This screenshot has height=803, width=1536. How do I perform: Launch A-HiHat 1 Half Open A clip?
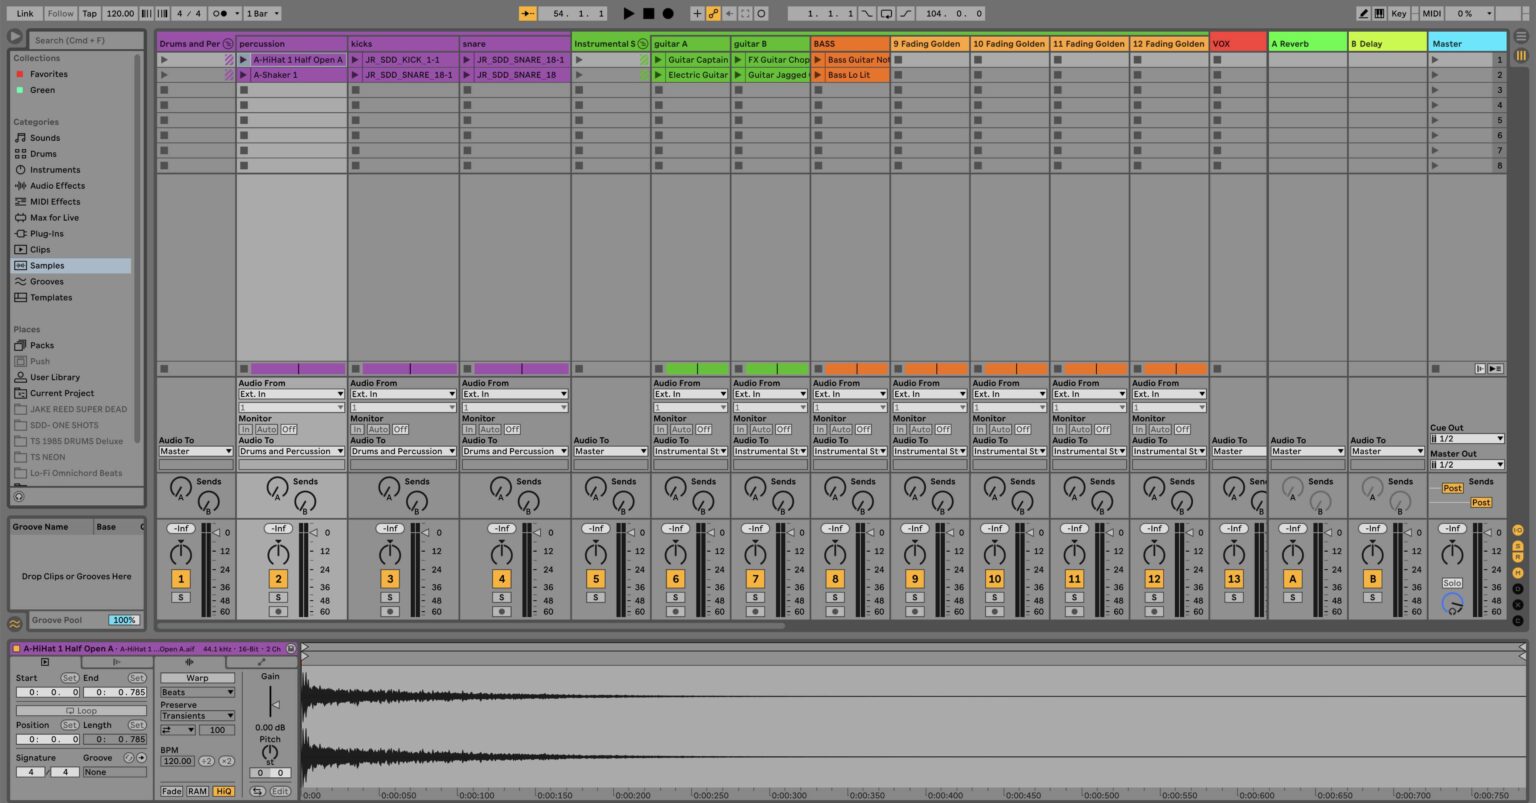243,60
